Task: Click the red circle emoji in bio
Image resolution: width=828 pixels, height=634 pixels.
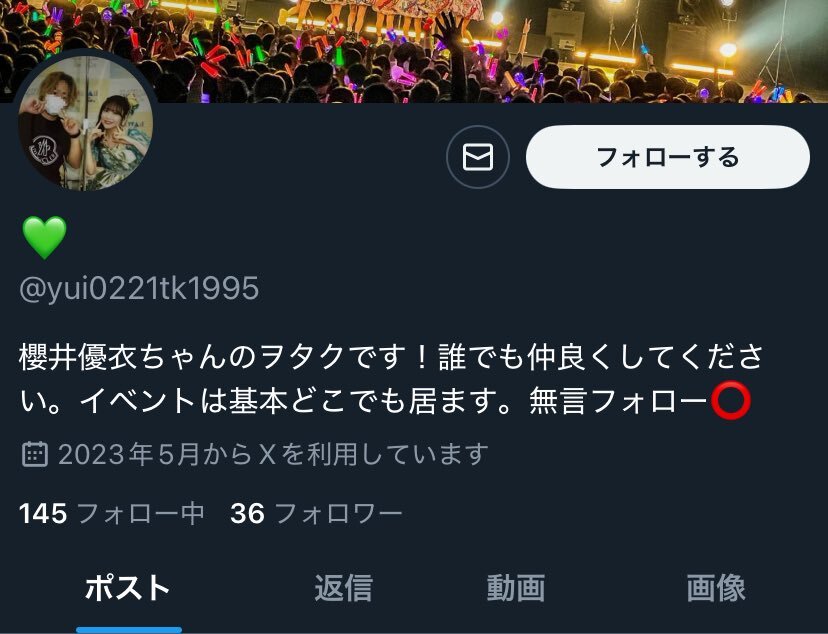Action: (731, 401)
